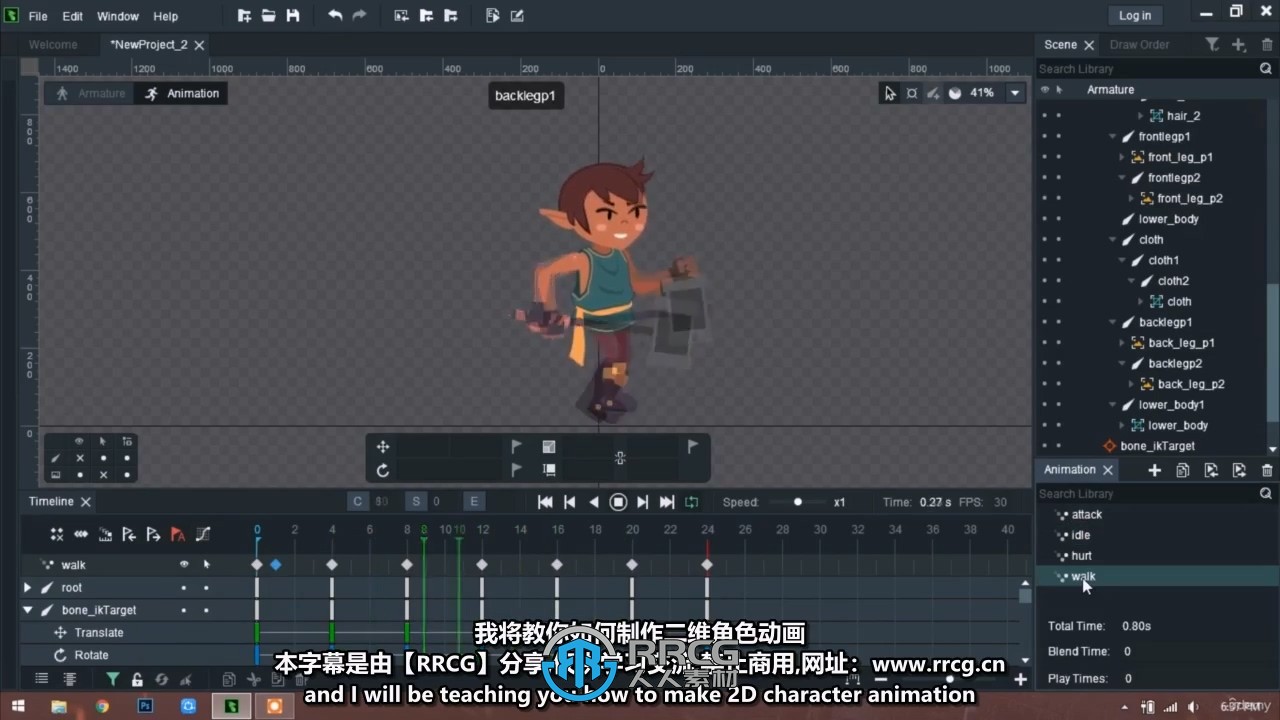The image size is (1280, 720).
Task: Switch to the Draw Order tab
Action: [1139, 45]
